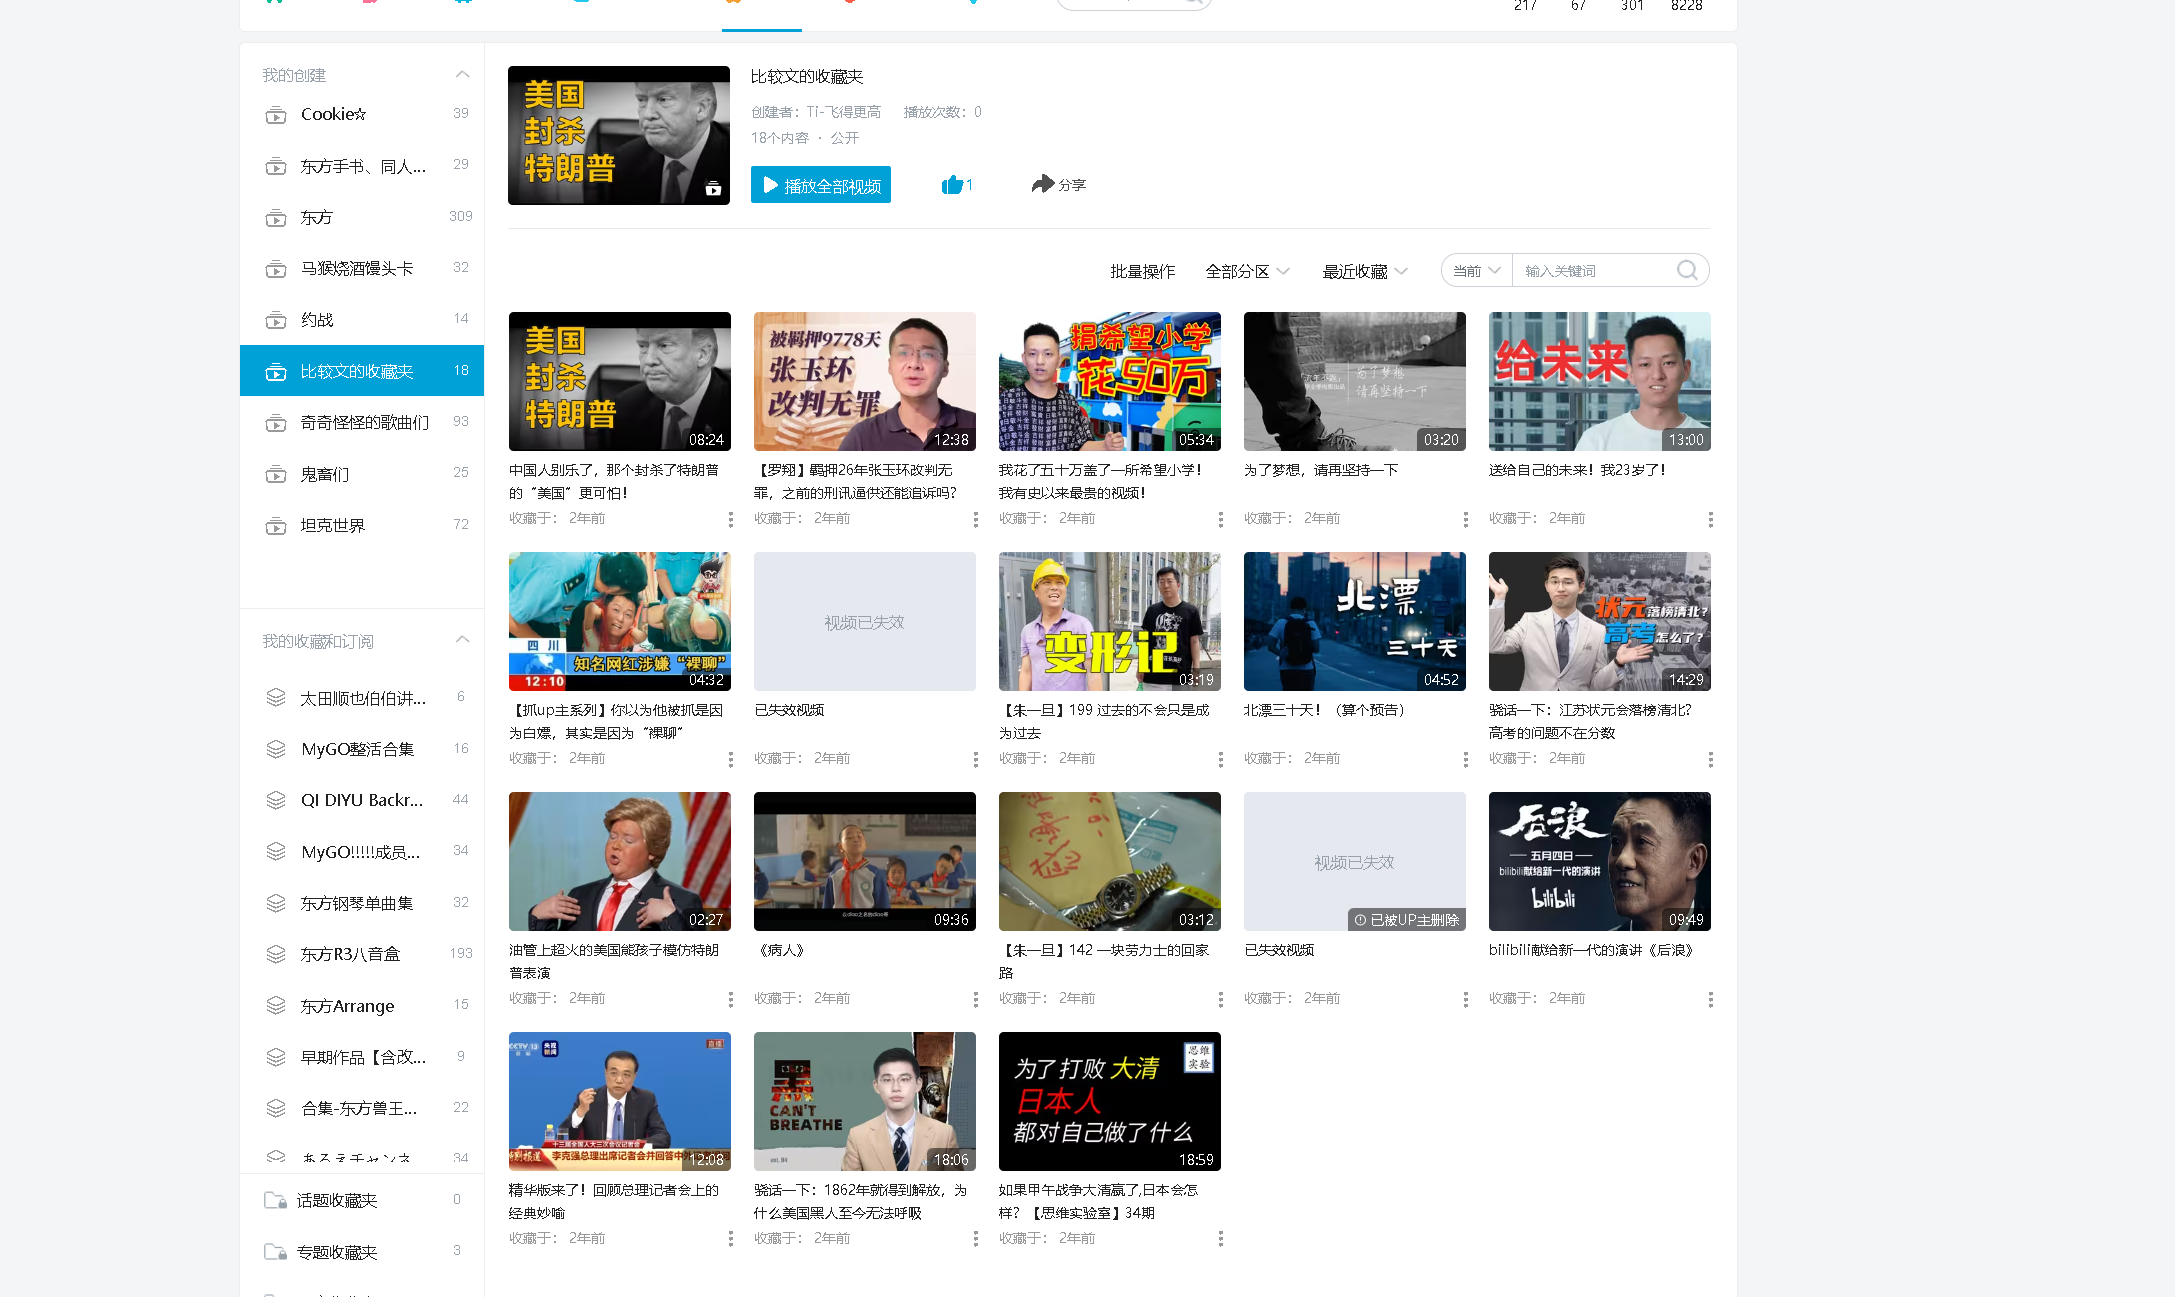2175x1297 pixels.
Task: Select the 比较文的收藏夹 folder
Action: click(362, 371)
